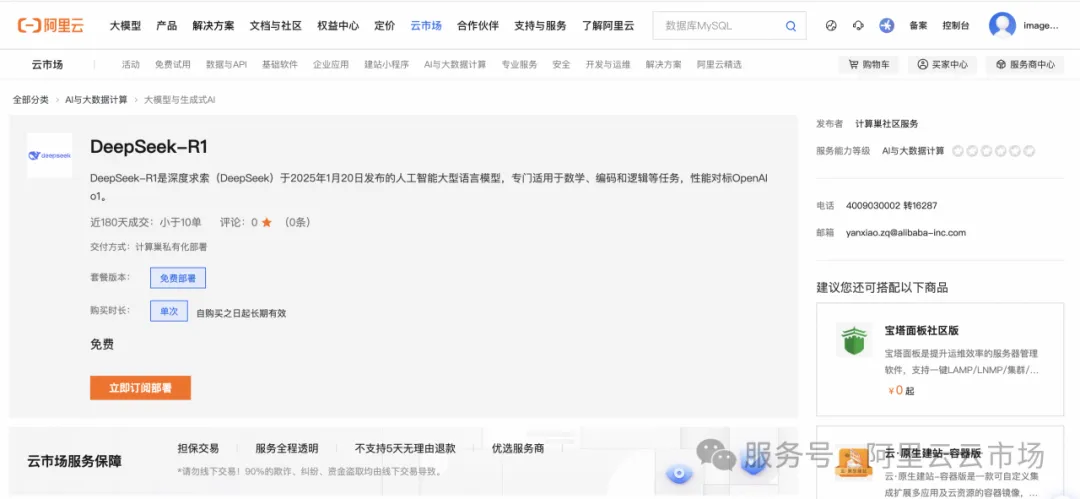Click the ¥0起 price on the 宝塔 card
The image size is (1080, 499).
pos(901,391)
